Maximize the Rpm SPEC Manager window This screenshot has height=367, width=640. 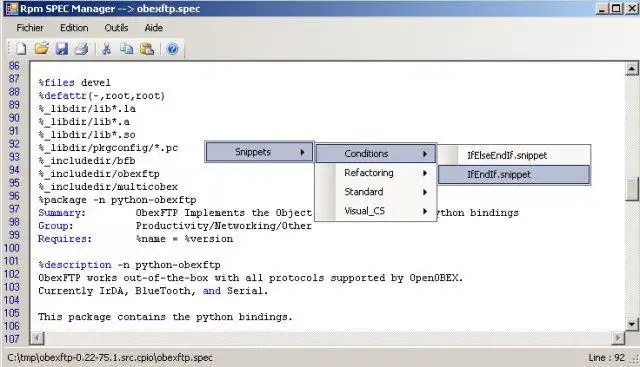(616, 8)
